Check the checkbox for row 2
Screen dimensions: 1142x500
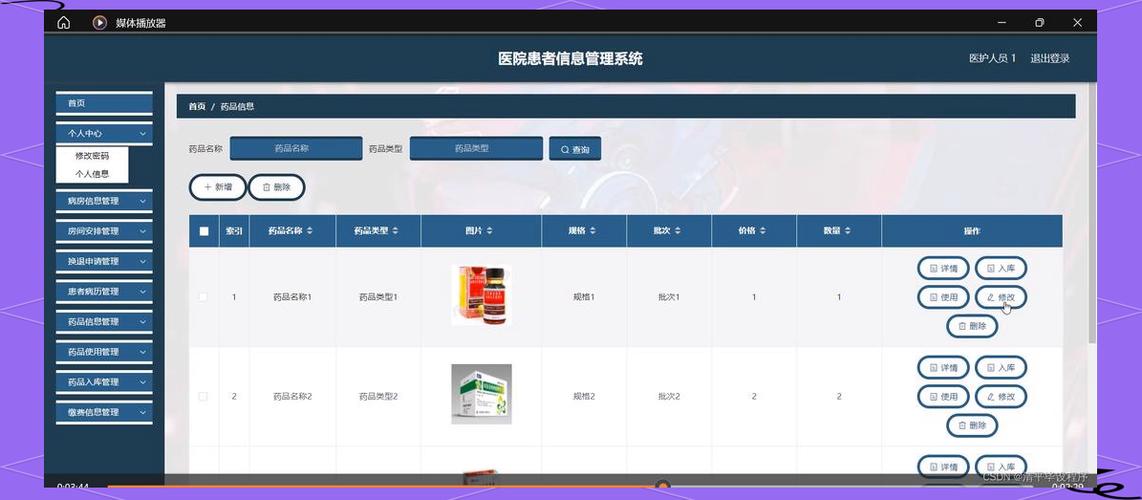203,397
